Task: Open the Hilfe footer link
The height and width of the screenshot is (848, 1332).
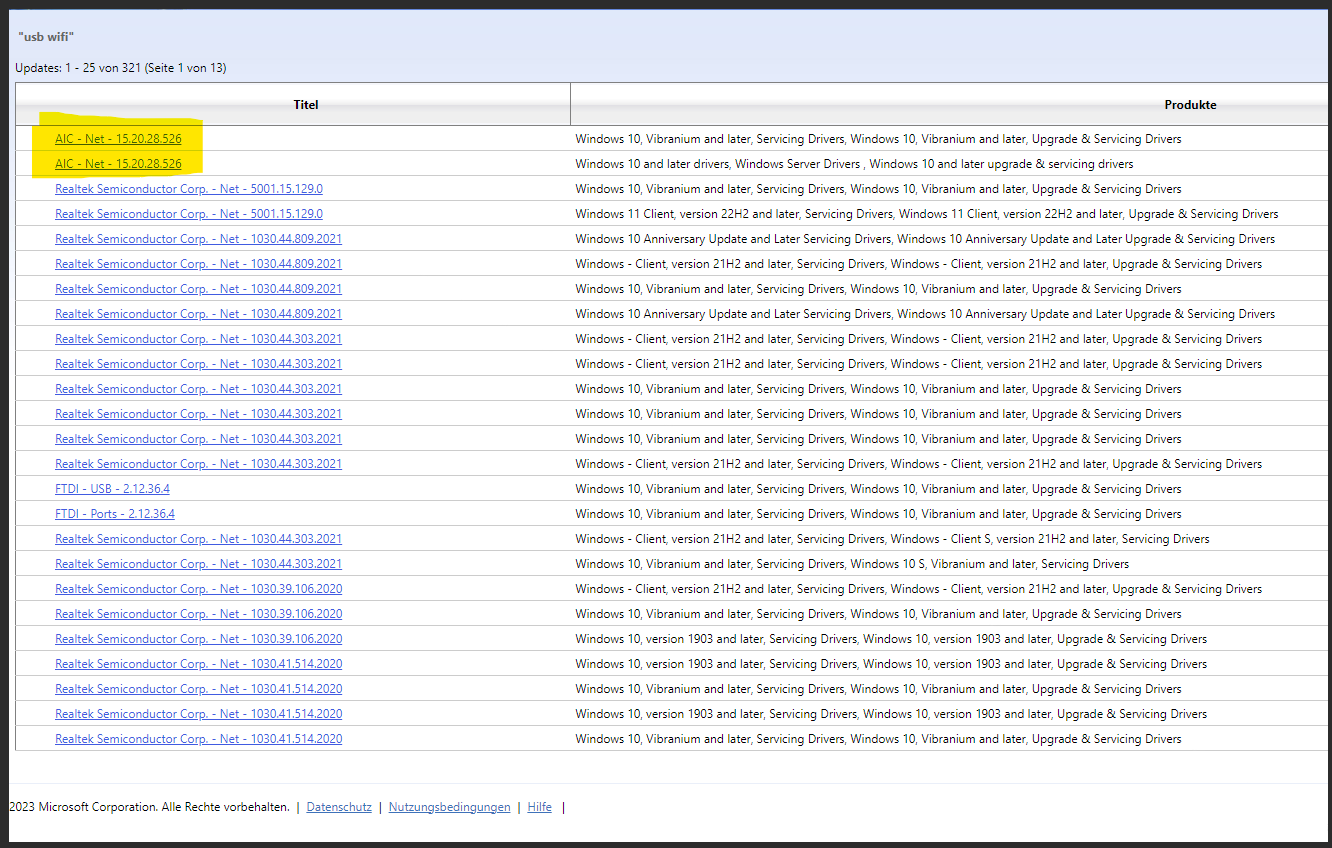Action: (x=539, y=807)
